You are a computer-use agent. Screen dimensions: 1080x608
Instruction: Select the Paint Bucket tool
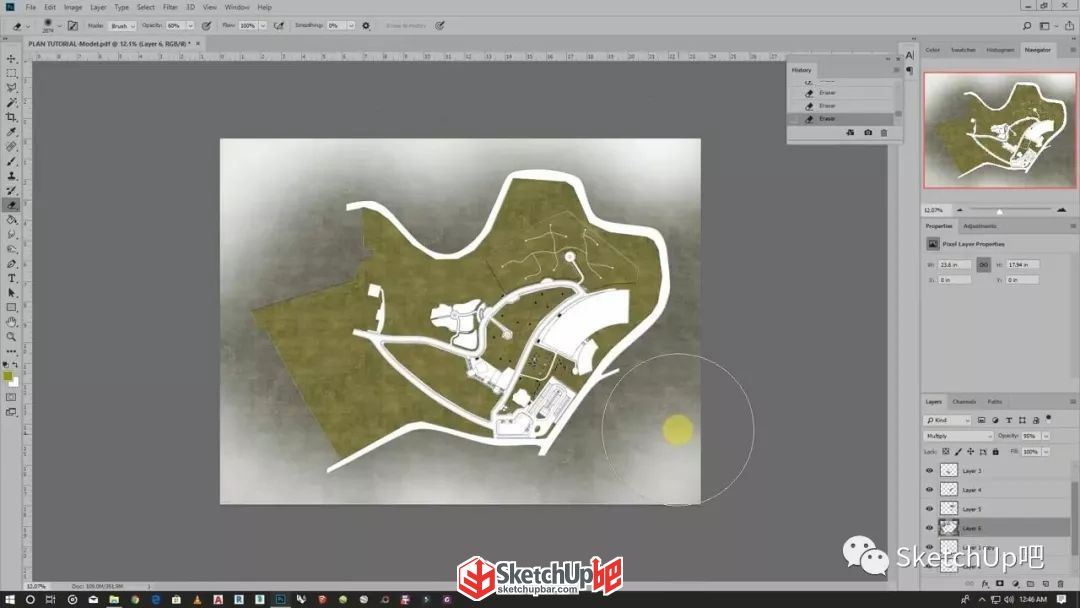(11, 220)
